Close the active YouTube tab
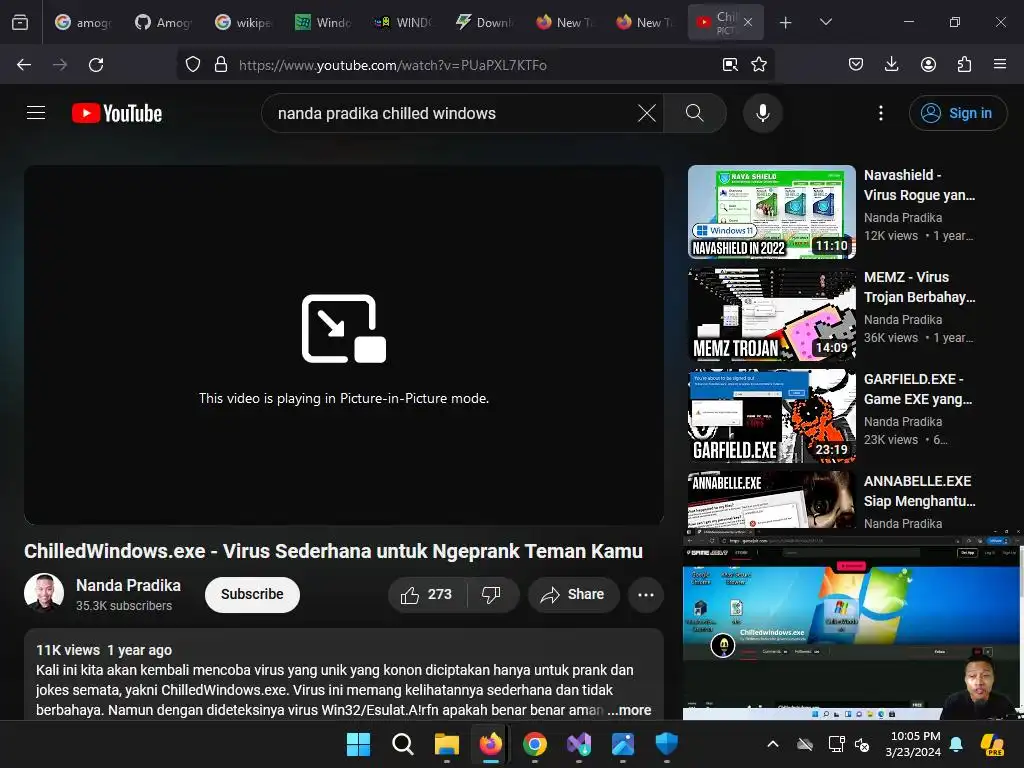This screenshot has height=768, width=1024. click(x=748, y=22)
